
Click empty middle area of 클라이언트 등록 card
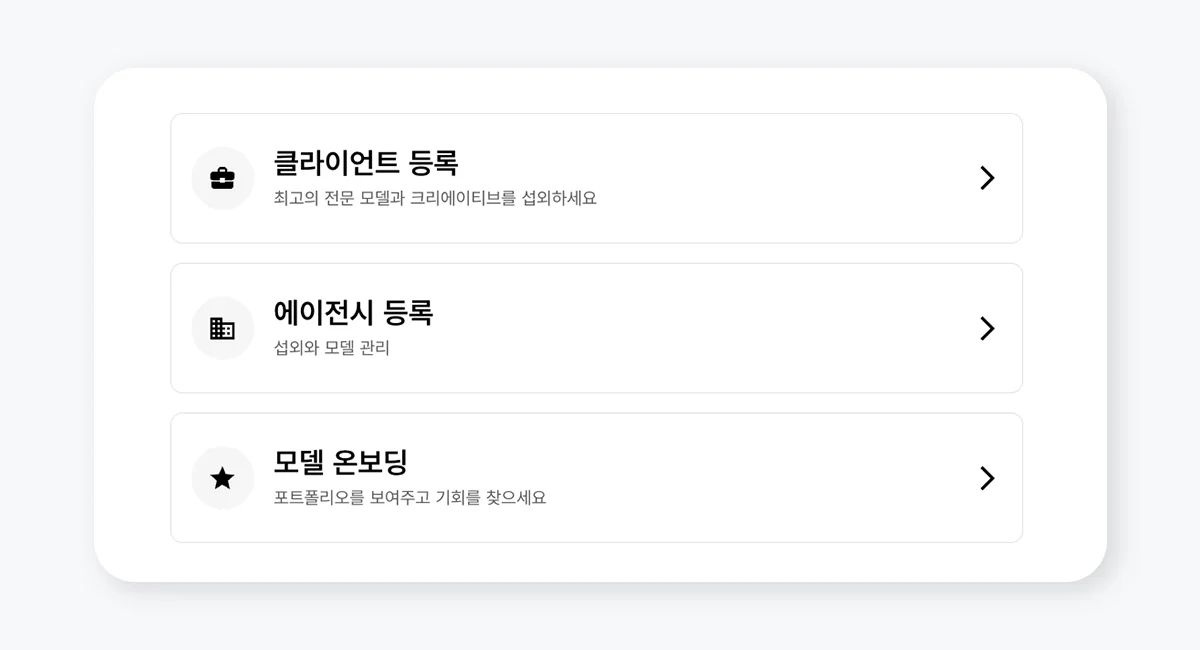pyautogui.click(x=780, y=178)
